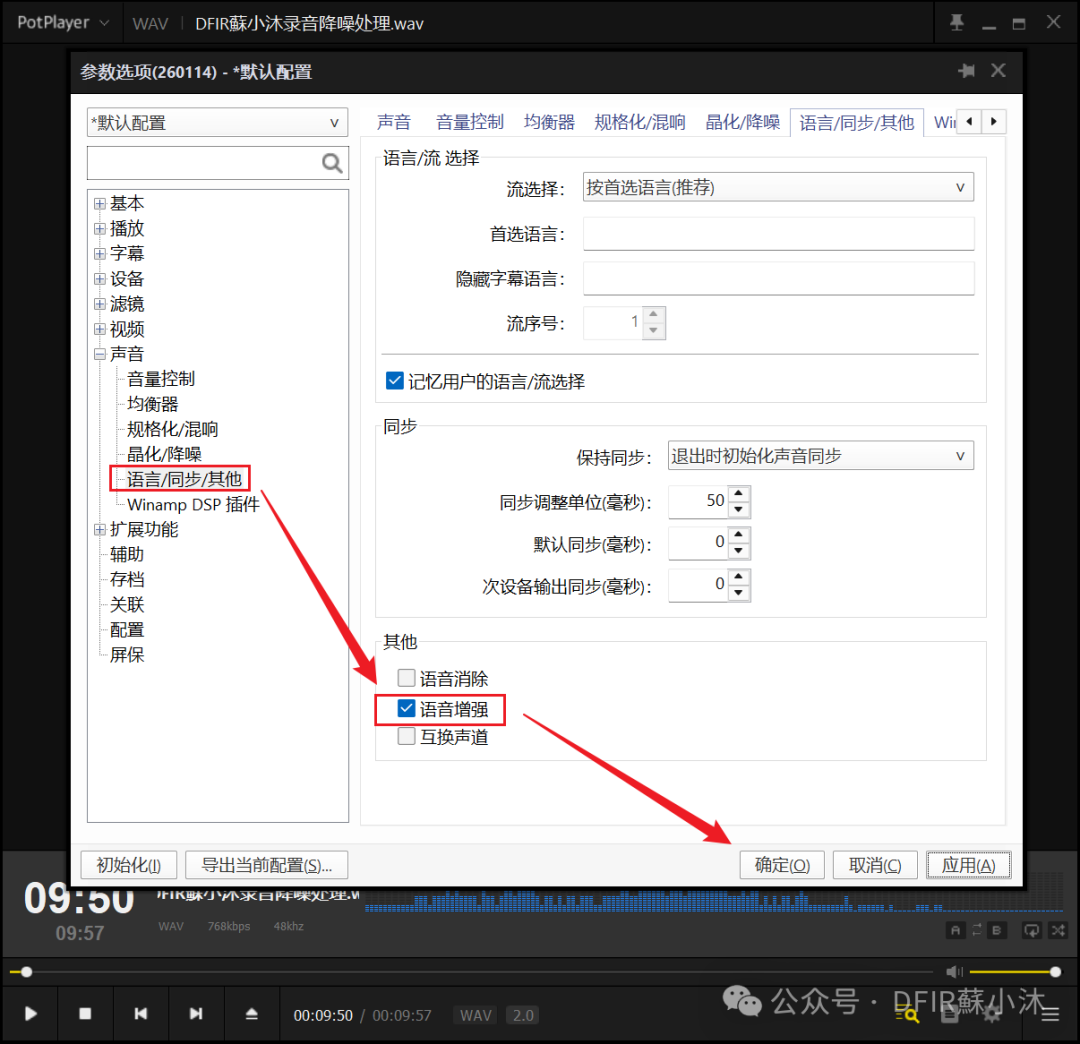Screen dimensions: 1080x1044
Task: Click the 确定(O) button
Action: (x=782, y=865)
